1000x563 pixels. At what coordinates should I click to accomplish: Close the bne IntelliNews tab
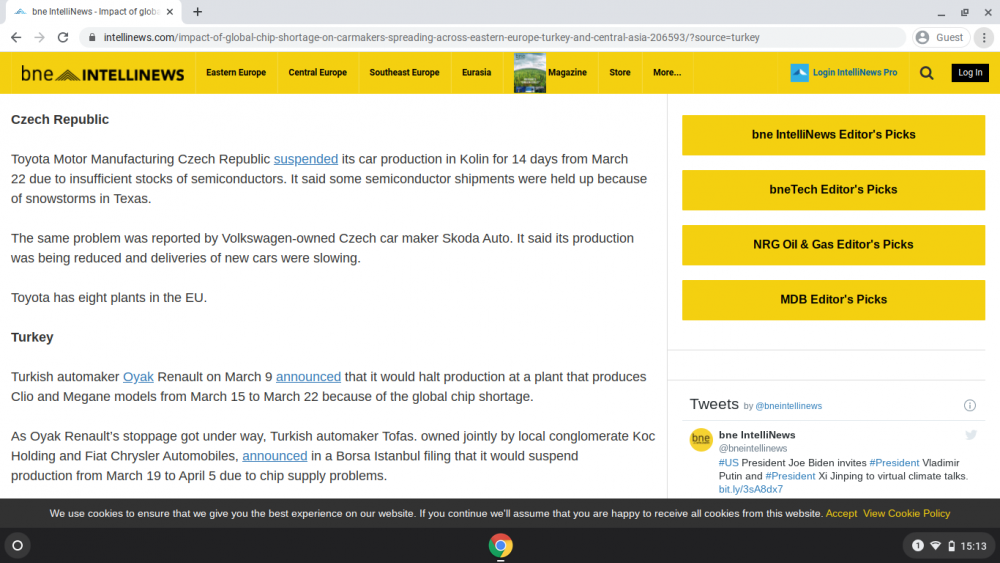coord(170,11)
